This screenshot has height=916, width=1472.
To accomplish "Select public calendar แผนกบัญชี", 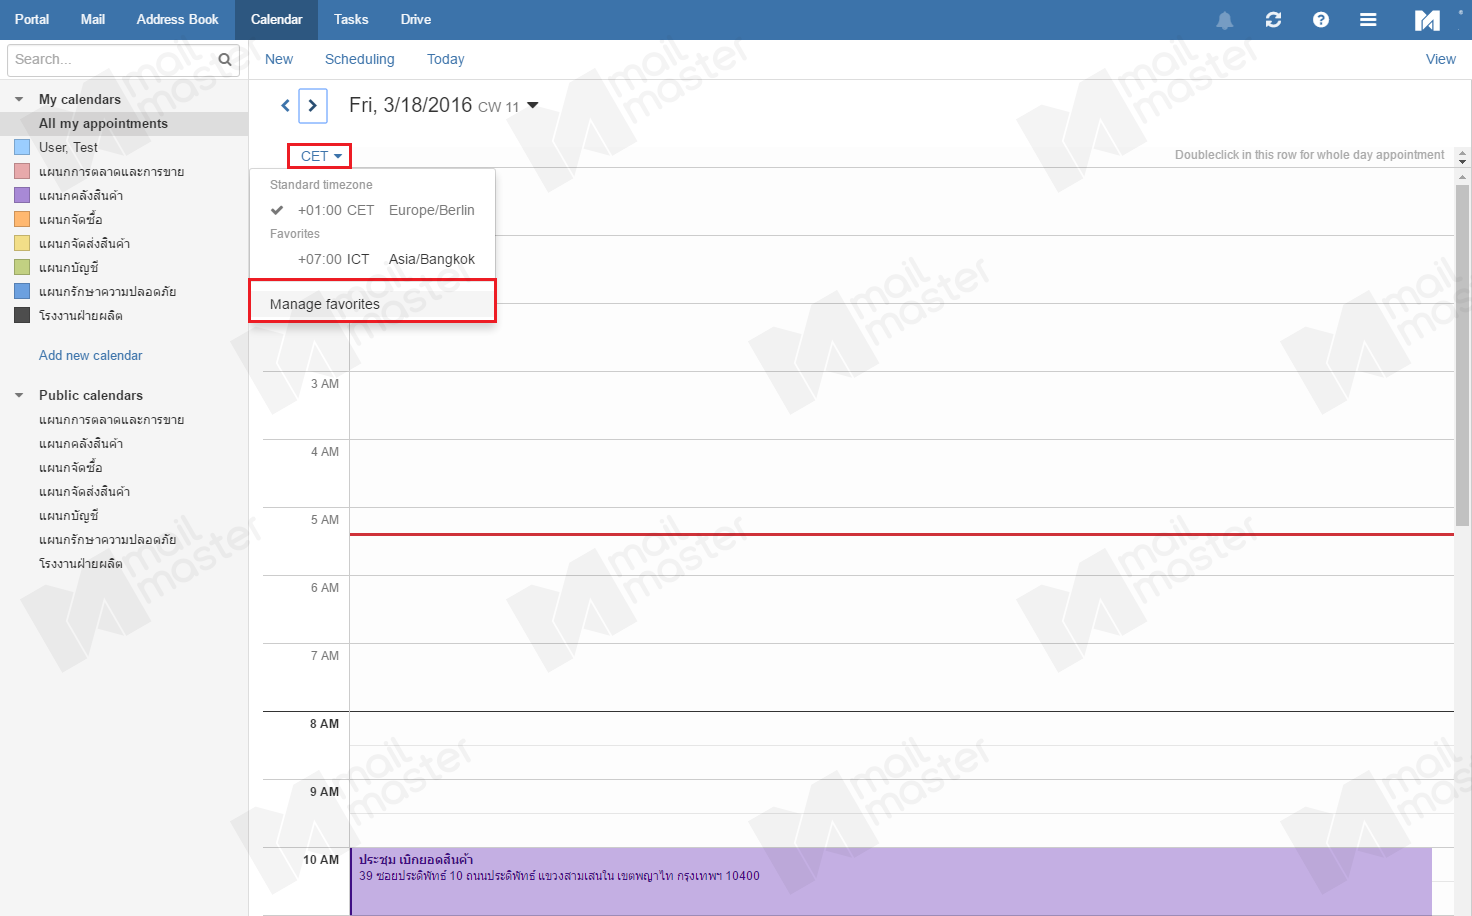I will point(68,515).
